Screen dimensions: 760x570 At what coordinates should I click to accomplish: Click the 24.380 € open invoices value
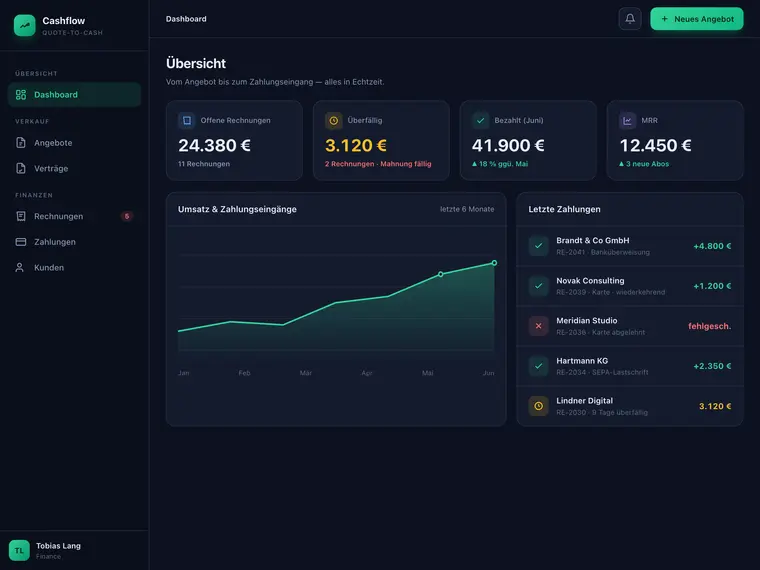(214, 145)
